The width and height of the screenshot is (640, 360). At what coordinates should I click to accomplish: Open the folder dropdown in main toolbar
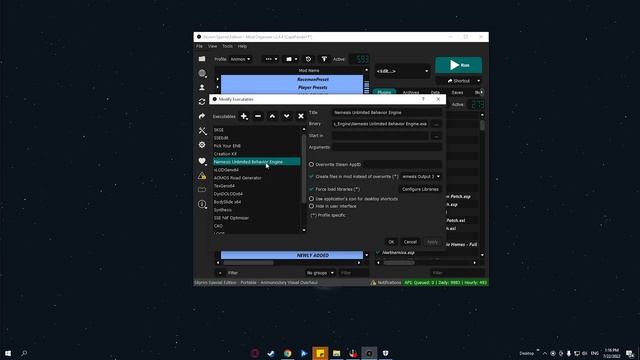[x=291, y=59]
